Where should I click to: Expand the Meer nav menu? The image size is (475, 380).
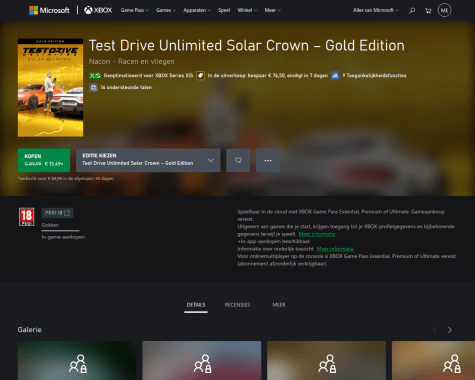click(x=272, y=10)
